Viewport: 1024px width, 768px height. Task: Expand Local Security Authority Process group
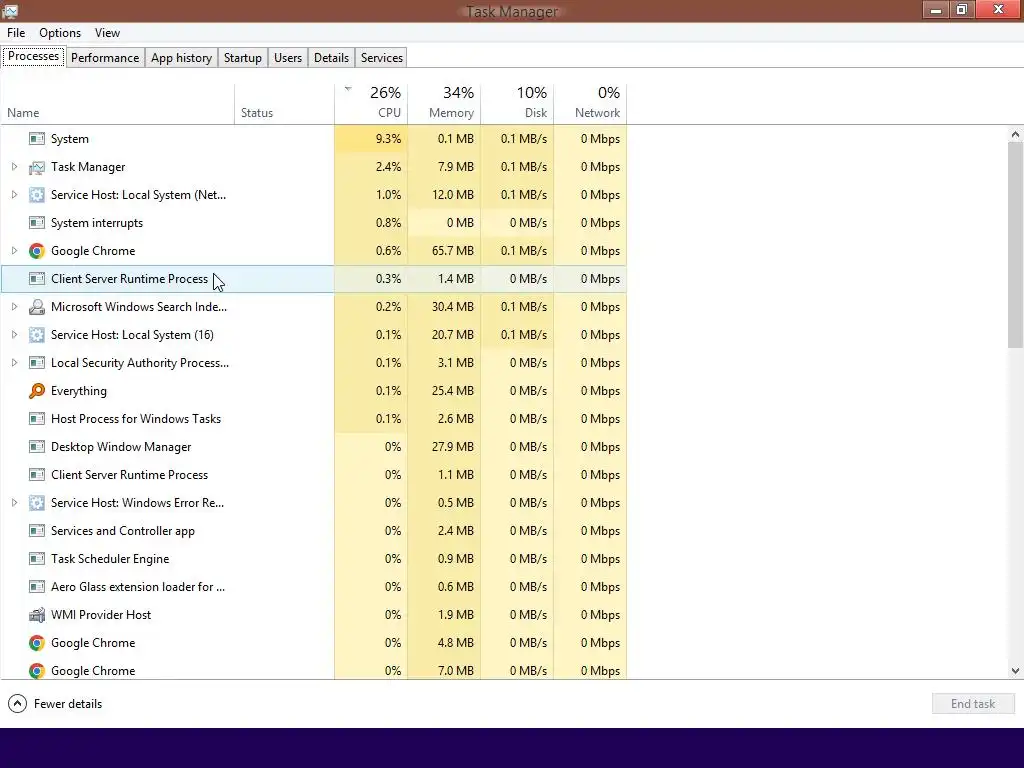click(14, 362)
